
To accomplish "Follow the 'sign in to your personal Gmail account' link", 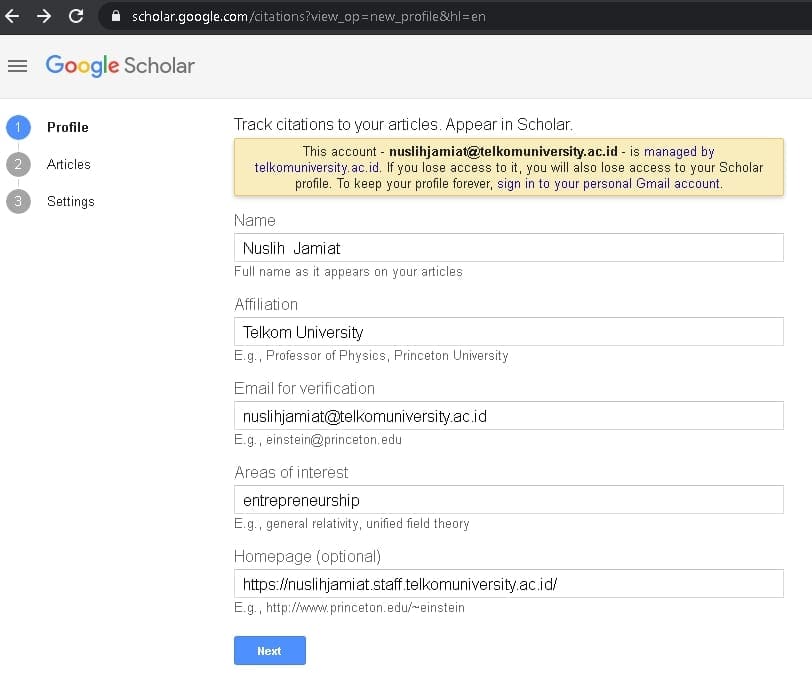I will [x=609, y=184].
